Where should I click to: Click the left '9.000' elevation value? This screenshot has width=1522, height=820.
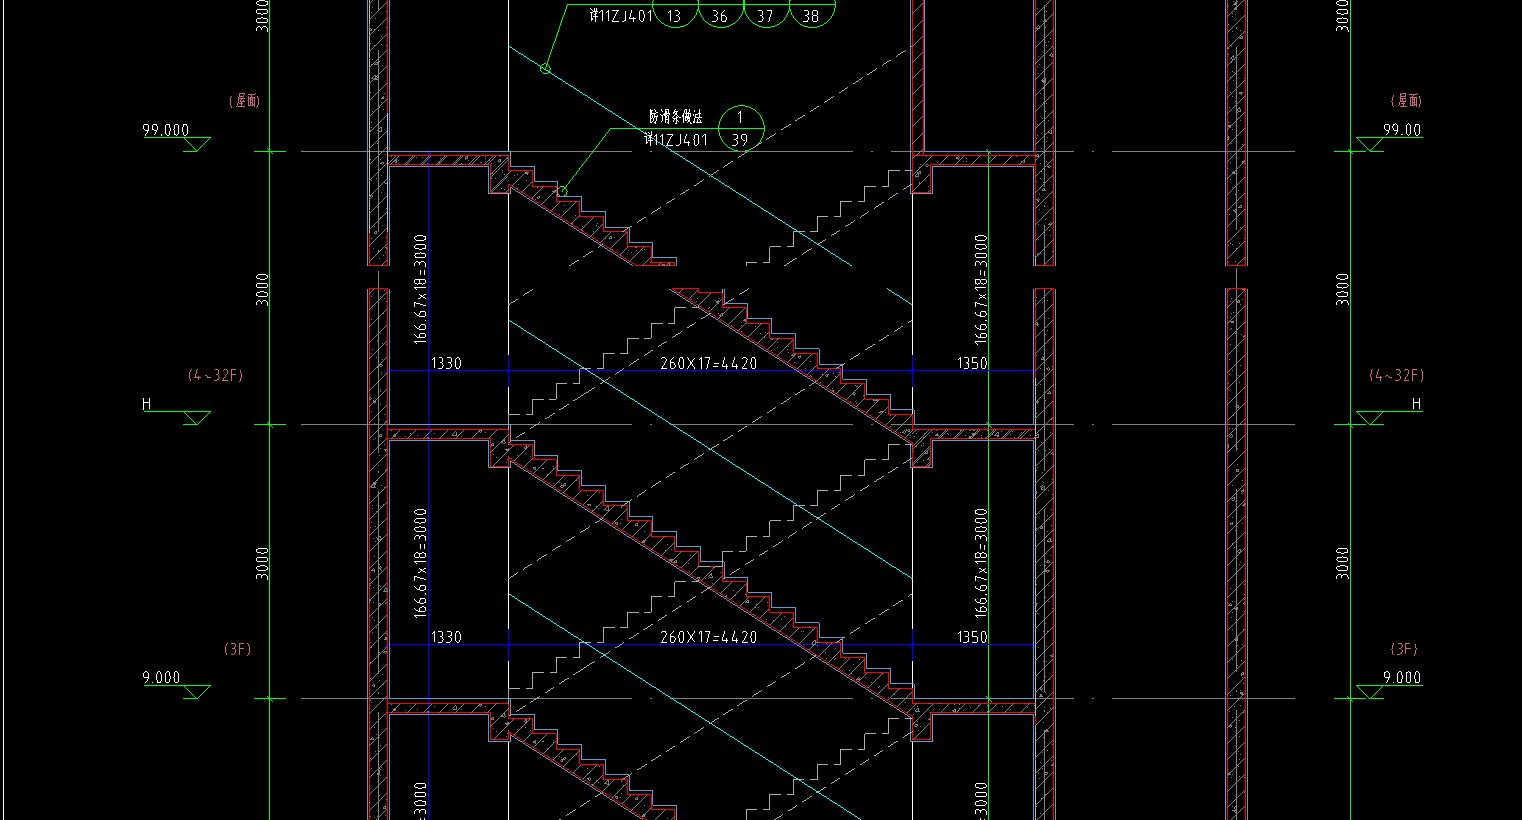coord(161,678)
